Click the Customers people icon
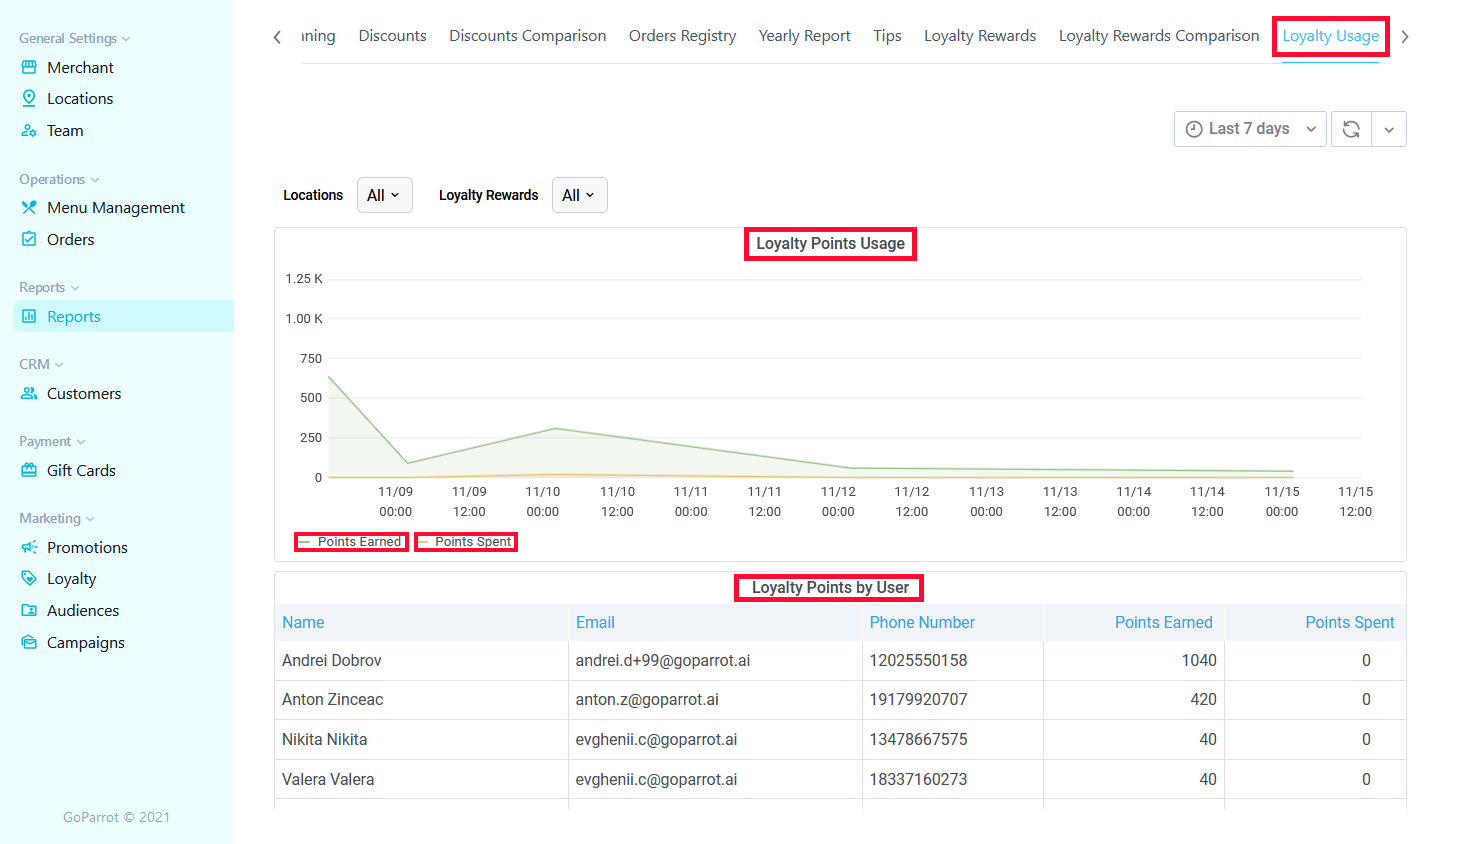This screenshot has height=844, width=1474. point(29,393)
